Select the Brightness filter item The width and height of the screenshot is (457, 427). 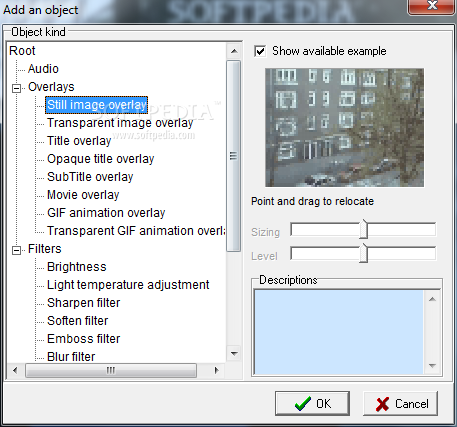[77, 267]
